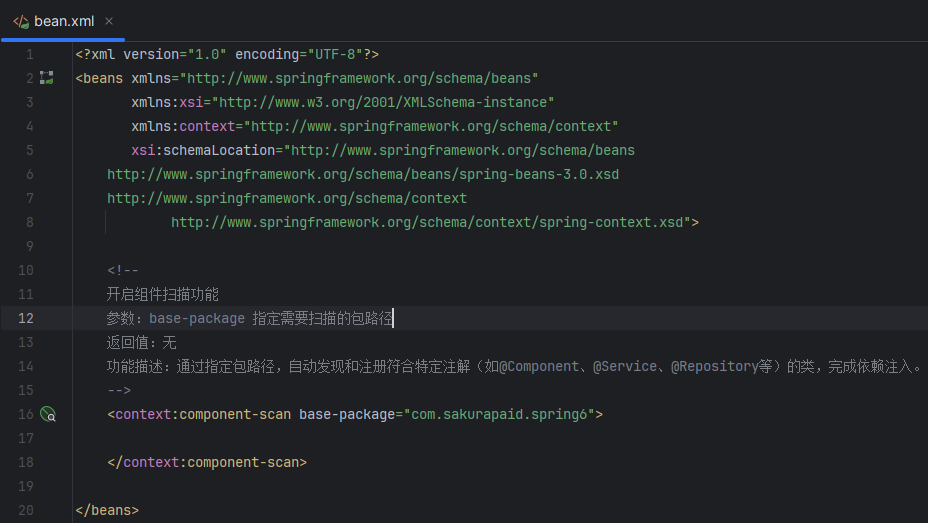This screenshot has width=928, height=523.
Task: Click the xsi:schemaLocation attribute
Action: 203,150
